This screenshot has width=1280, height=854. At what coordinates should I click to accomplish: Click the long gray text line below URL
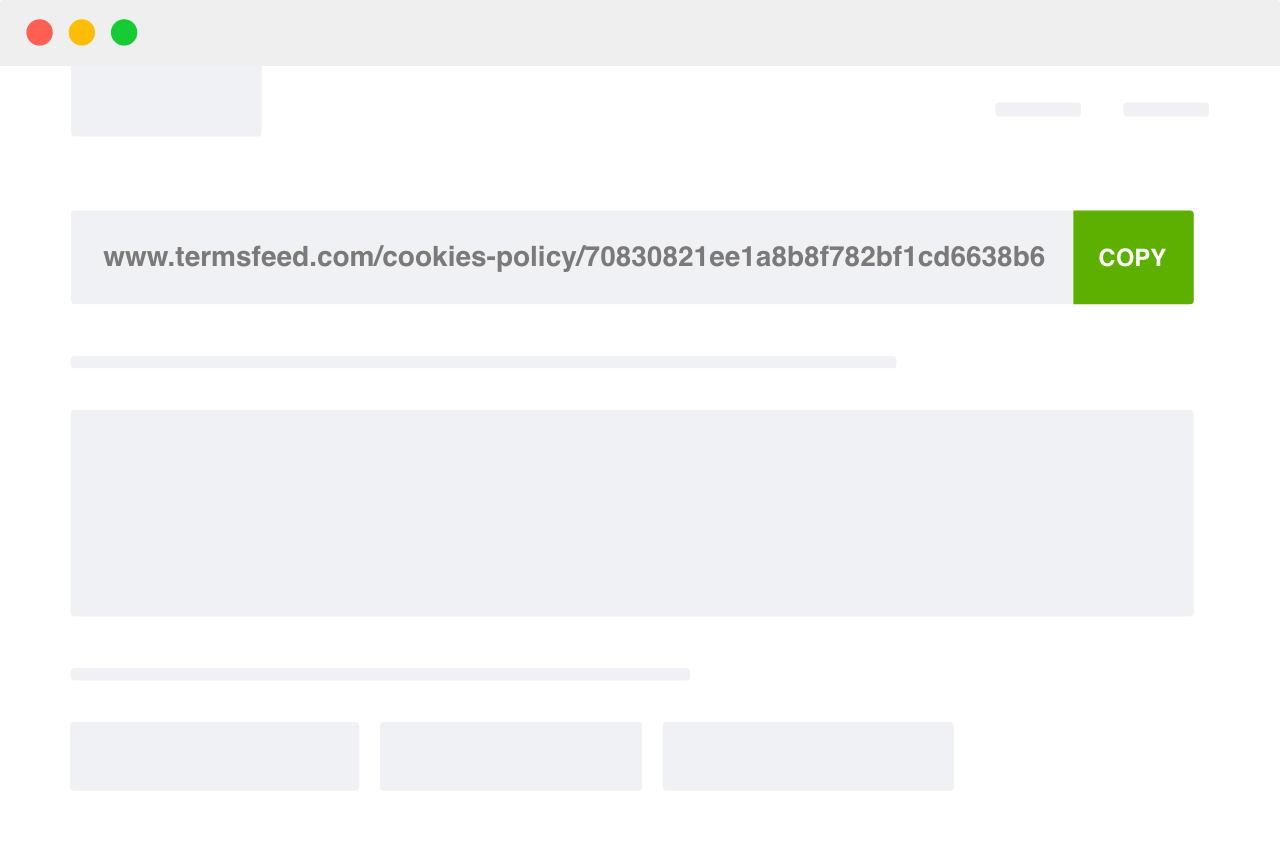point(483,362)
